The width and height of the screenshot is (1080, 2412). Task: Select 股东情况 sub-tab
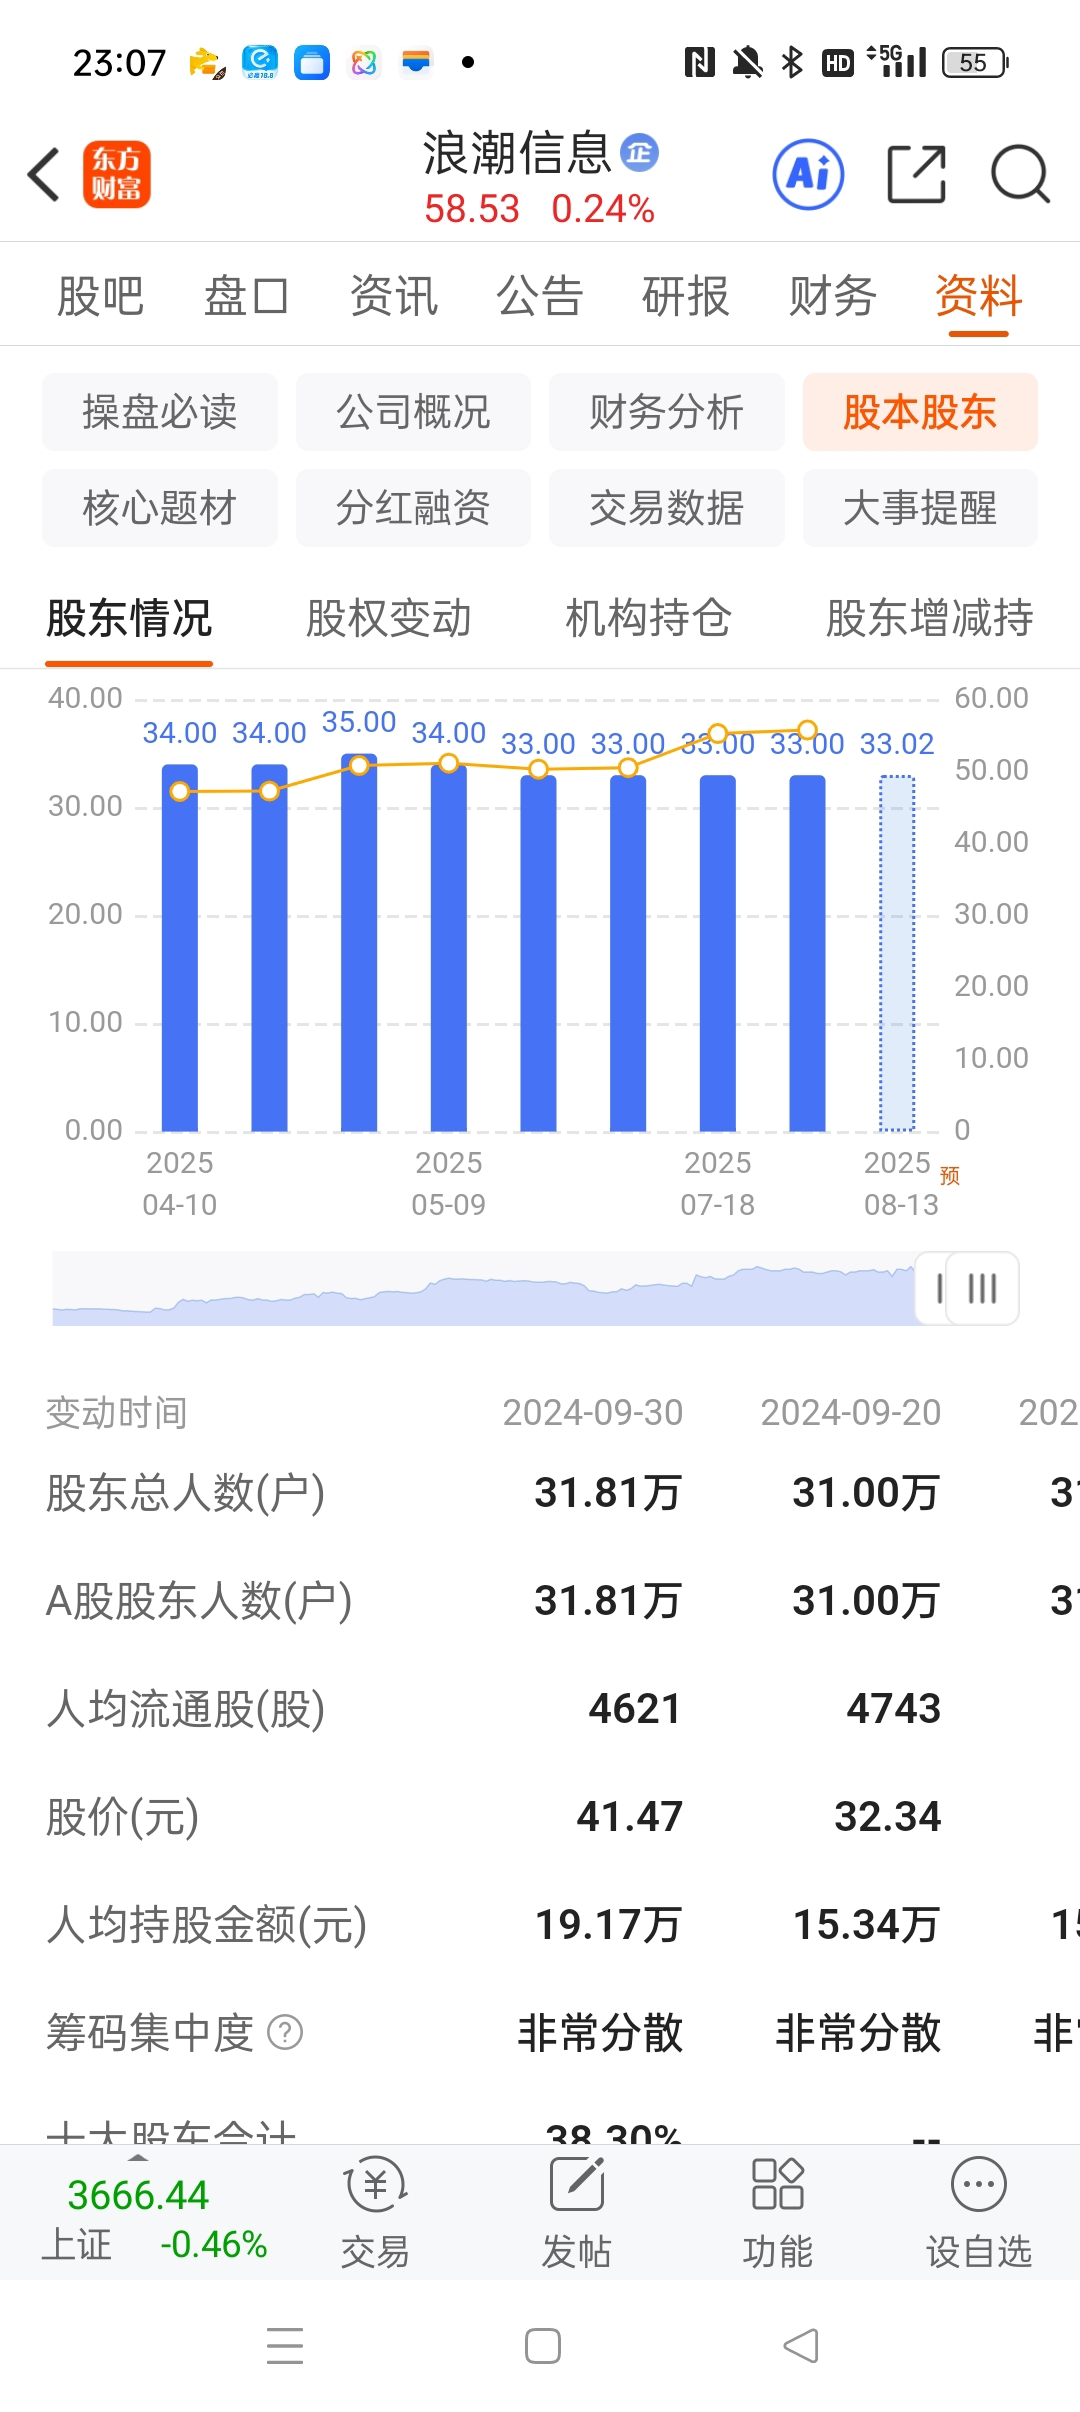pyautogui.click(x=129, y=618)
